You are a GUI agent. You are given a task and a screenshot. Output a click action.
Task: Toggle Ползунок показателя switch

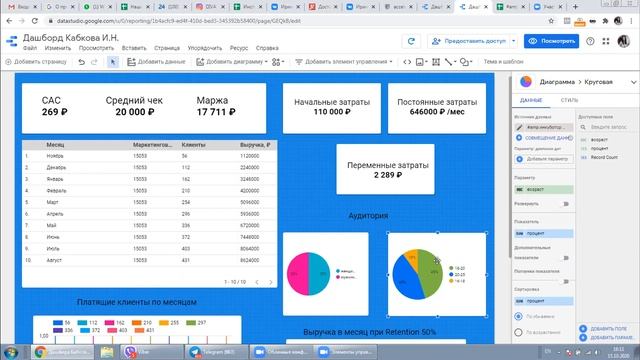point(566,281)
